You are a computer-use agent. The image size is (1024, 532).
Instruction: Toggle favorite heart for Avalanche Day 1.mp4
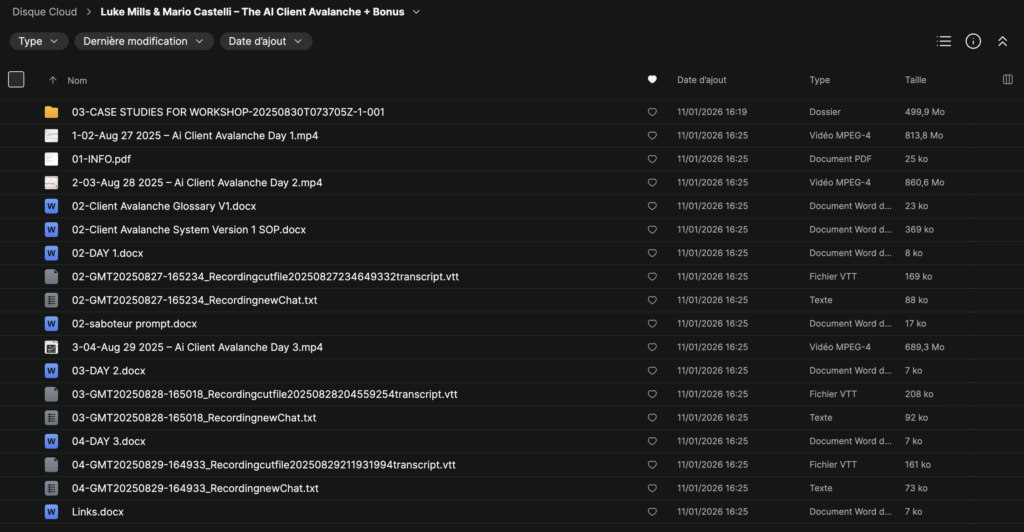(x=652, y=136)
